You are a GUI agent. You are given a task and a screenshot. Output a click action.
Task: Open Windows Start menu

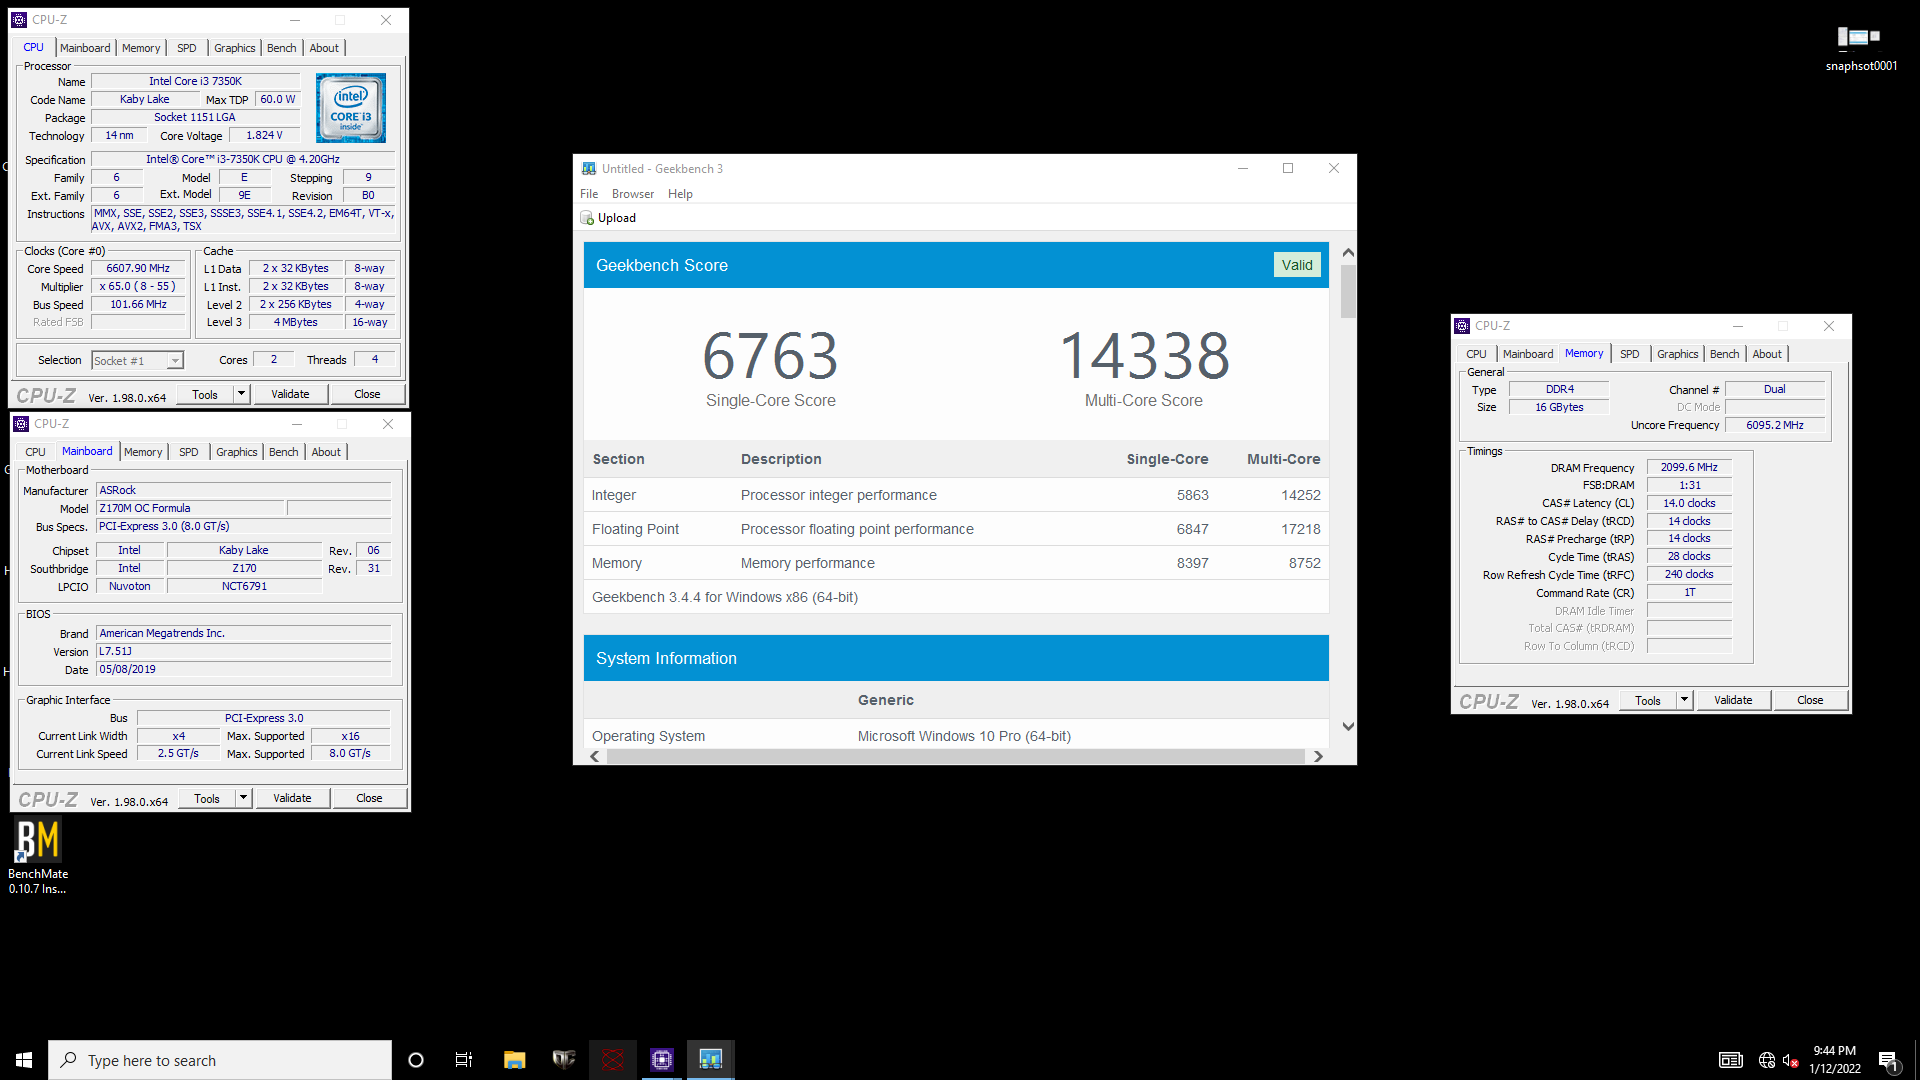pos(24,1060)
